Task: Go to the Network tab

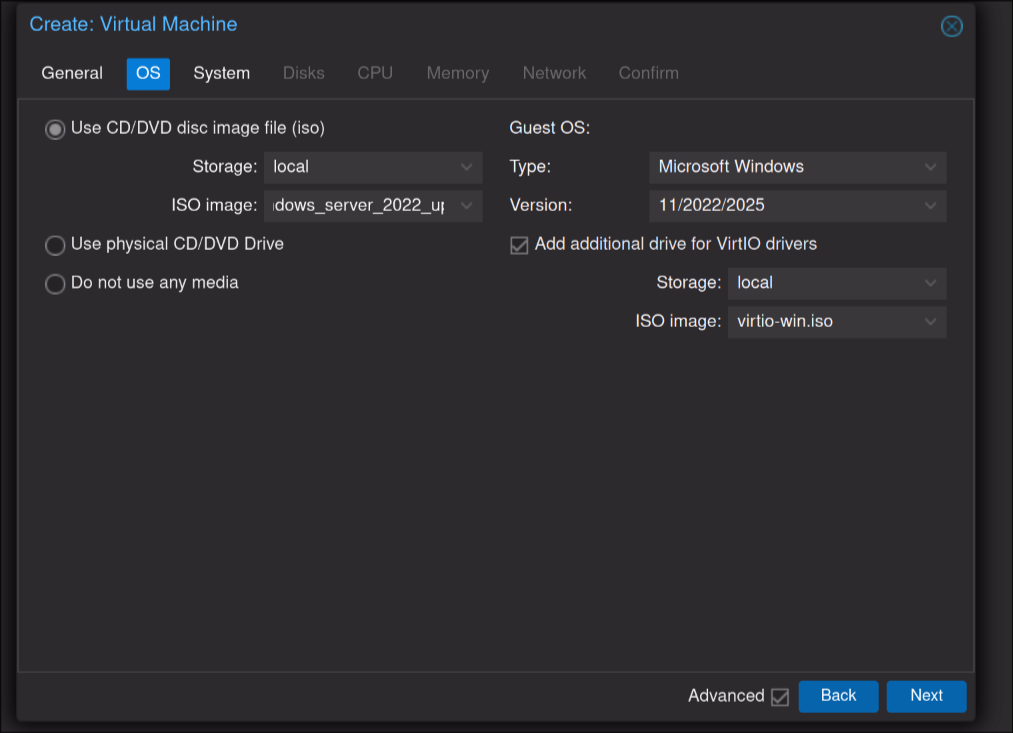Action: pyautogui.click(x=554, y=73)
